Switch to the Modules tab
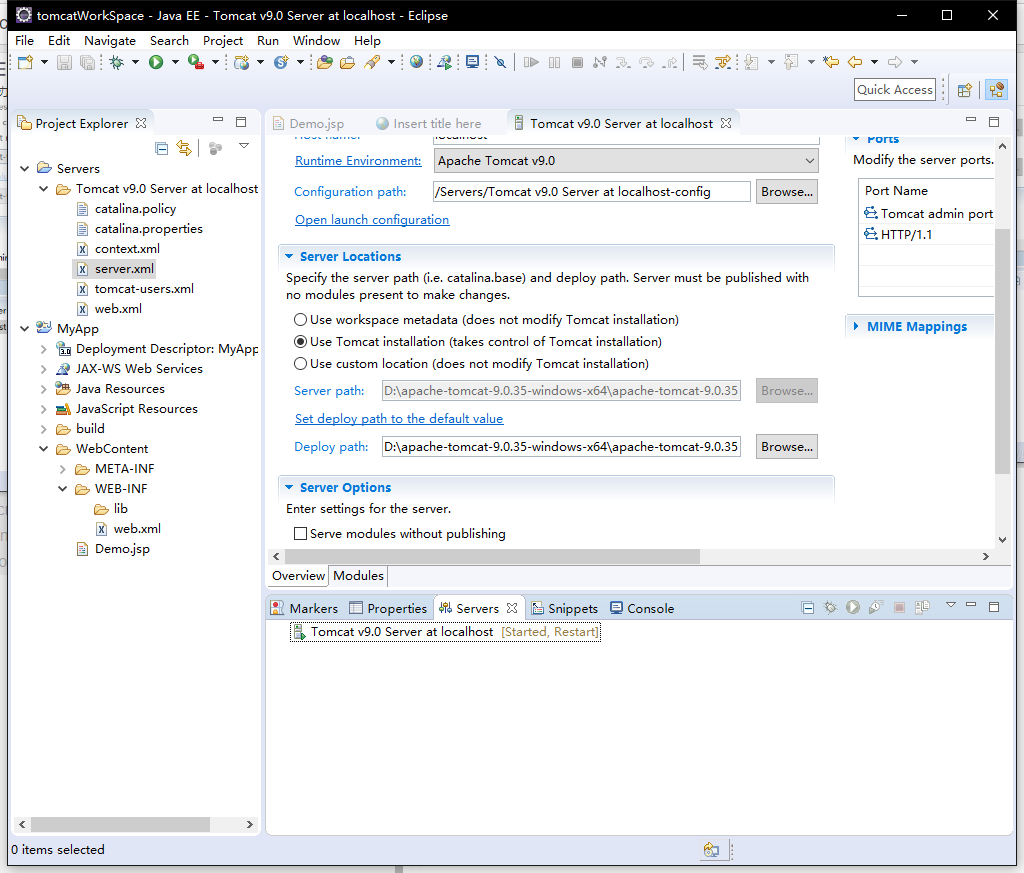The height and width of the screenshot is (873, 1024). (x=359, y=576)
